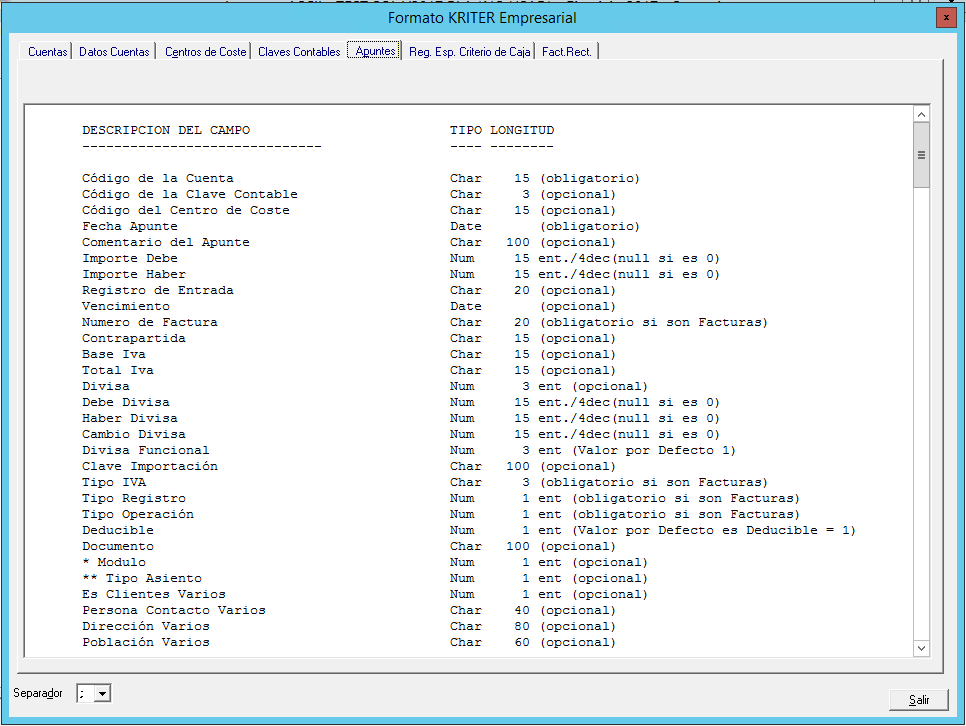This screenshot has width=966, height=726.
Task: Click the 'TIPO LONGITUD' column header
Action: (x=501, y=130)
